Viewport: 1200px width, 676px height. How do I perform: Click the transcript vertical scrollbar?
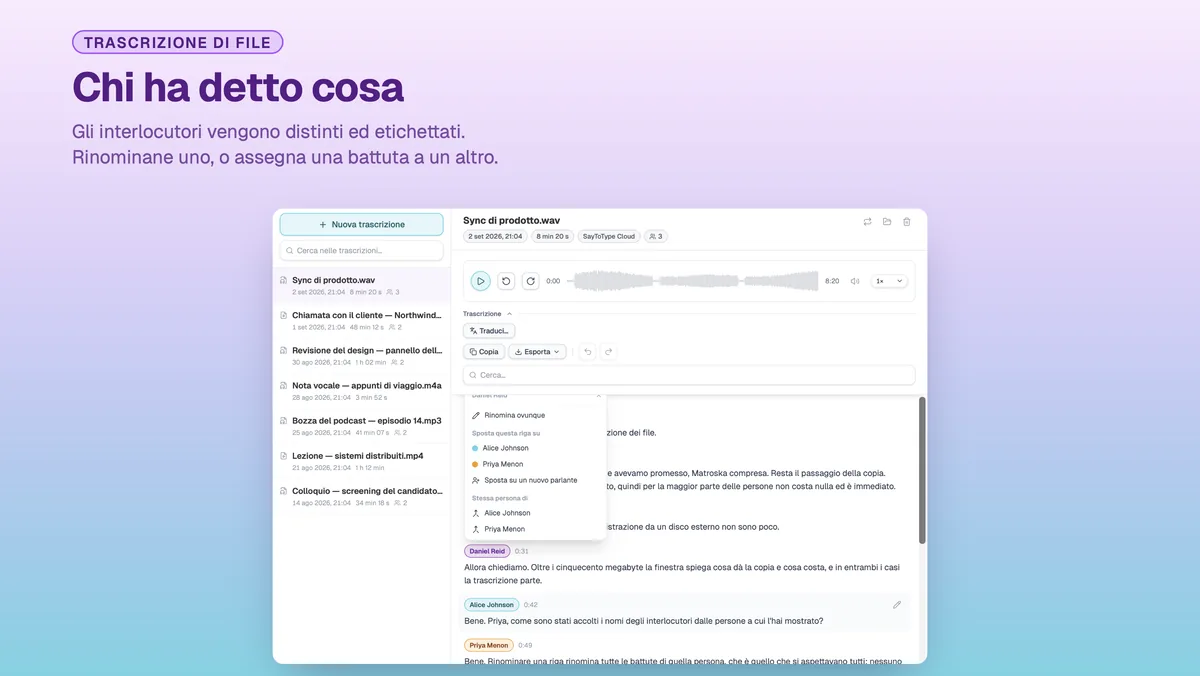922,470
